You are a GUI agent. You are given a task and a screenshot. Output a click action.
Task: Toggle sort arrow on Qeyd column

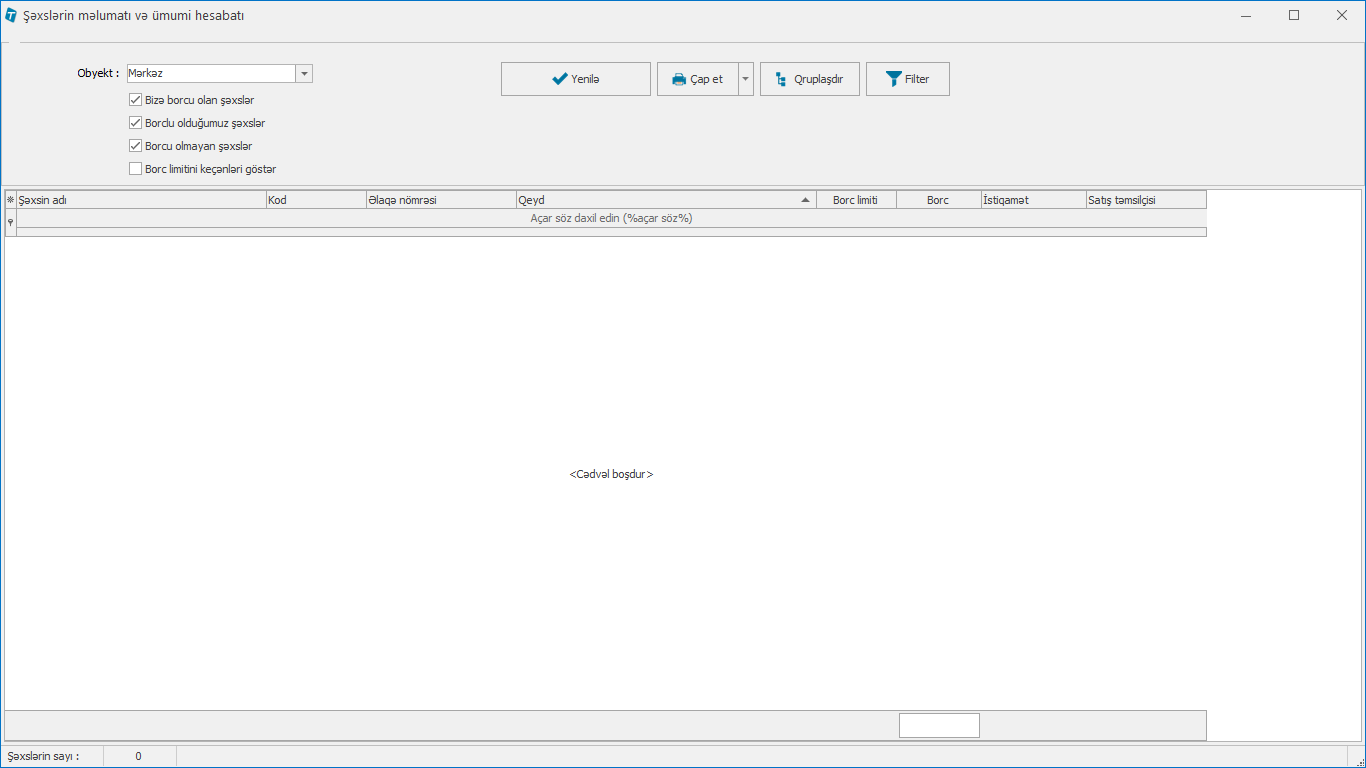click(x=805, y=200)
